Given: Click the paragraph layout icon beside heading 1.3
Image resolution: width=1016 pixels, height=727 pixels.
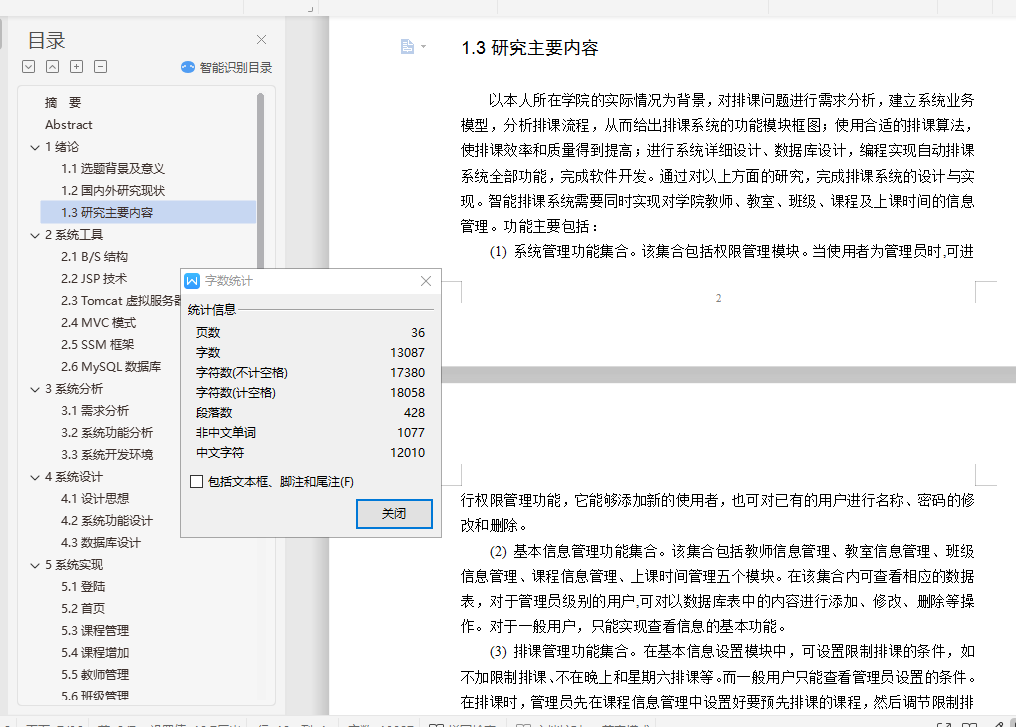Looking at the screenshot, I should 407,47.
